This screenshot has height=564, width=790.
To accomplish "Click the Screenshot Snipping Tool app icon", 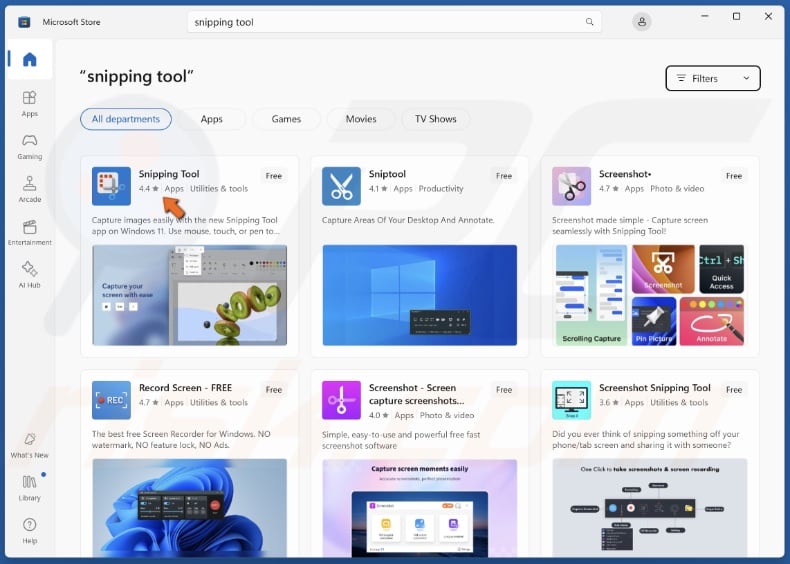I will coord(571,400).
